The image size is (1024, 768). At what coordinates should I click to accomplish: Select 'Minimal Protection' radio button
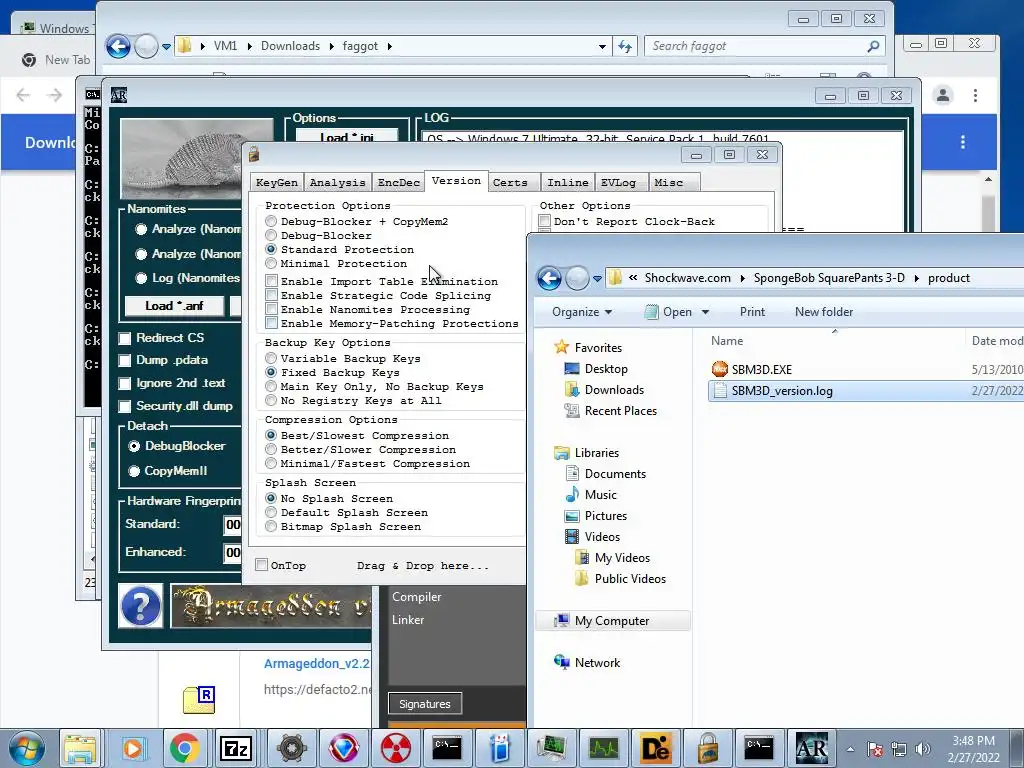(271, 263)
